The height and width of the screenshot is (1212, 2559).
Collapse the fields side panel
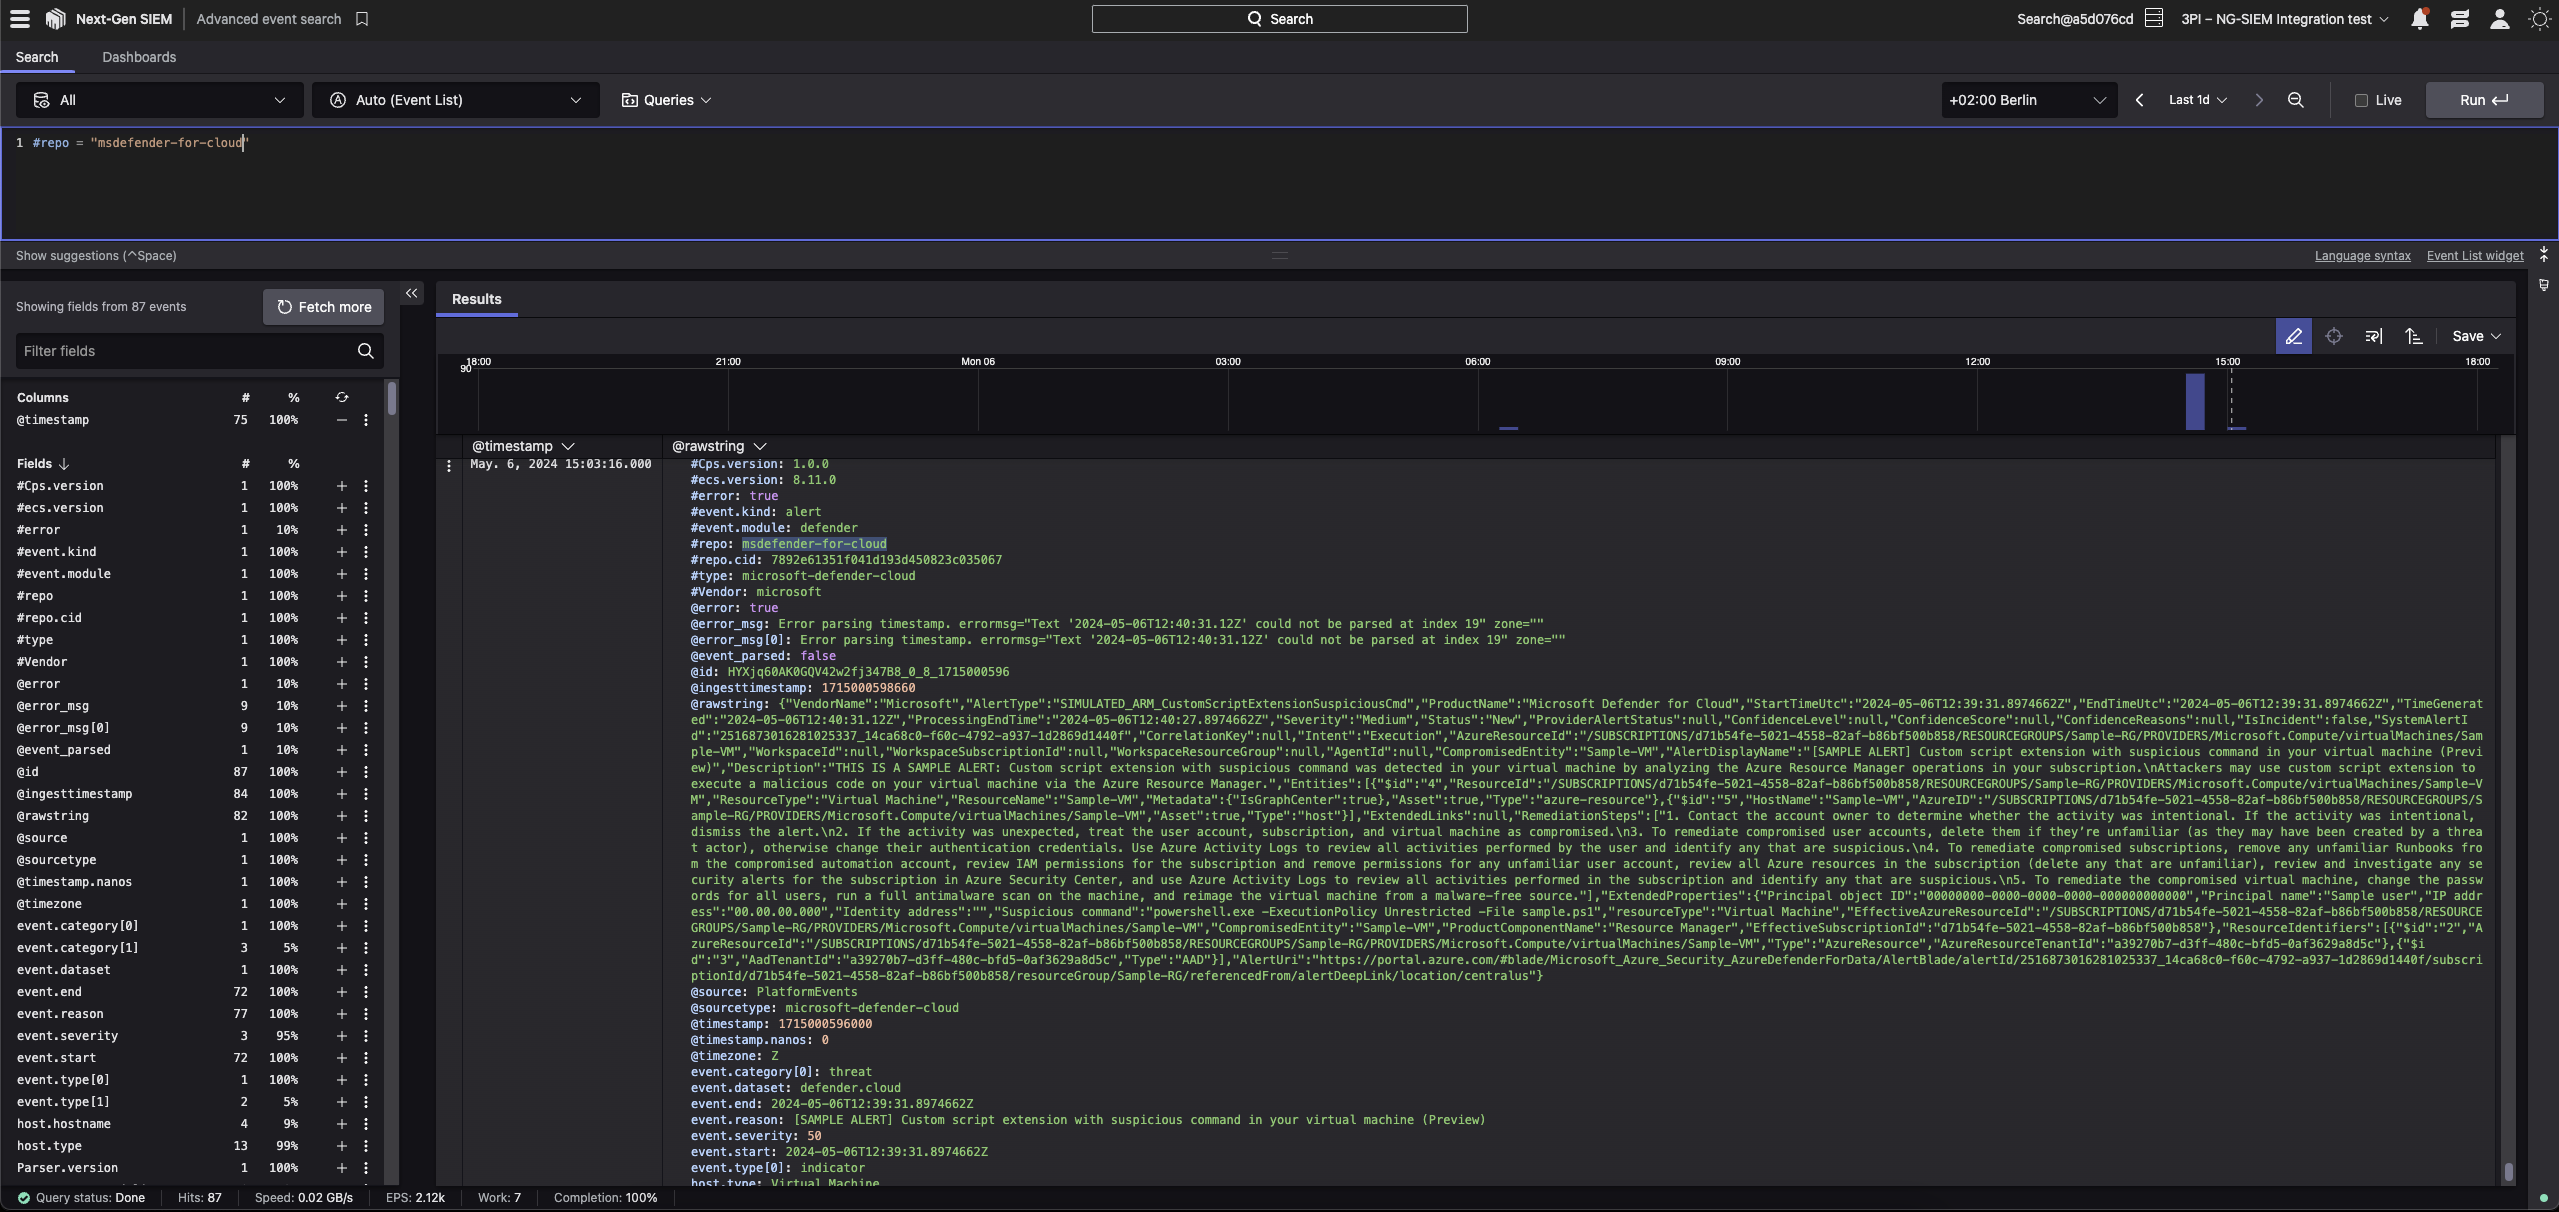411,293
